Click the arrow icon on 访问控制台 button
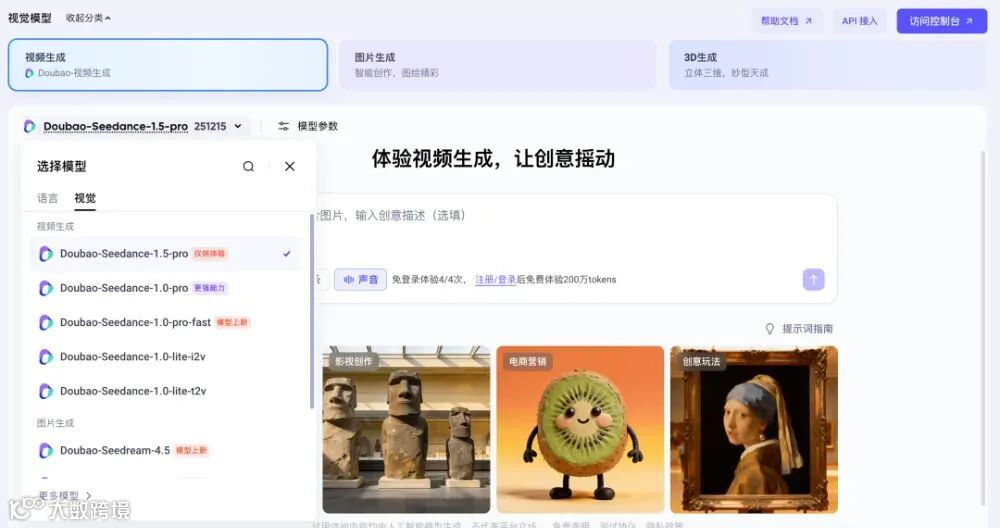This screenshot has height=528, width=1000. point(969,21)
